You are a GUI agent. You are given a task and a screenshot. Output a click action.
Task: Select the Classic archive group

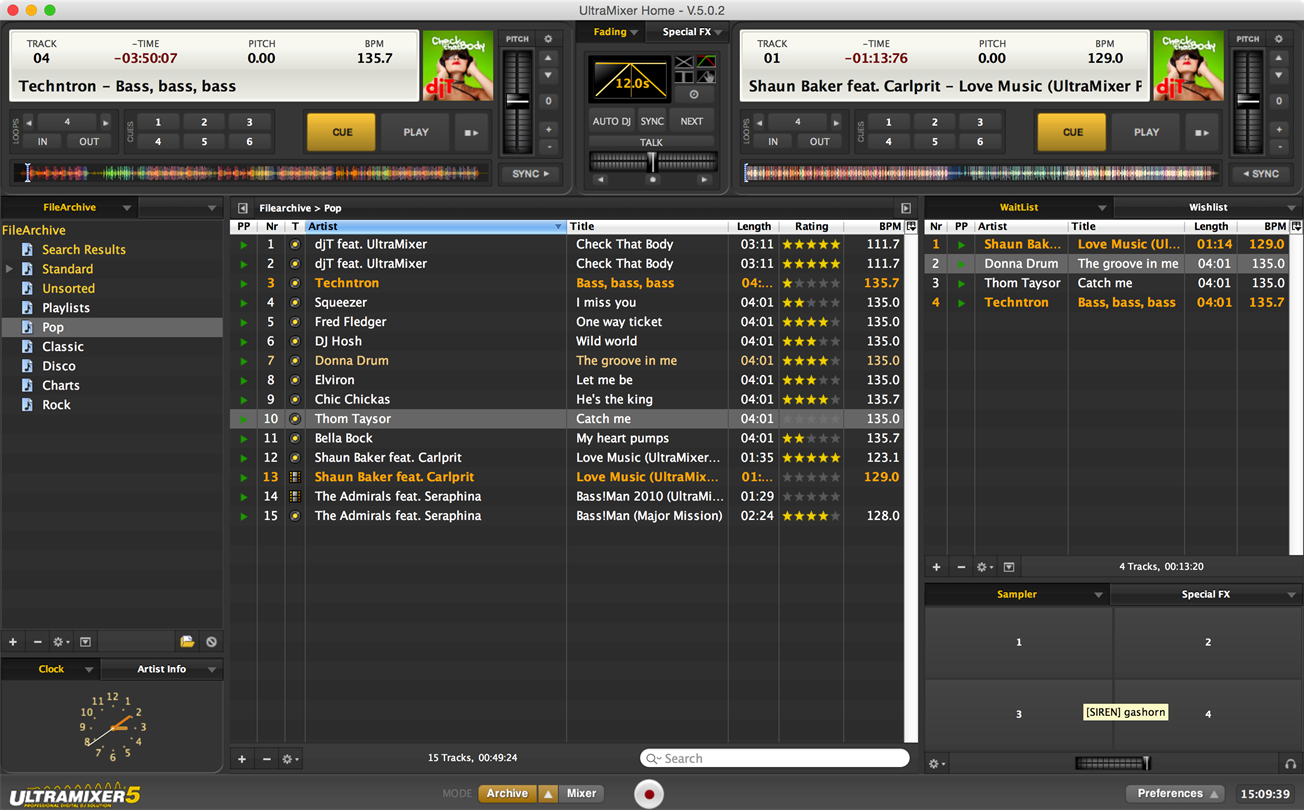pyautogui.click(x=63, y=347)
